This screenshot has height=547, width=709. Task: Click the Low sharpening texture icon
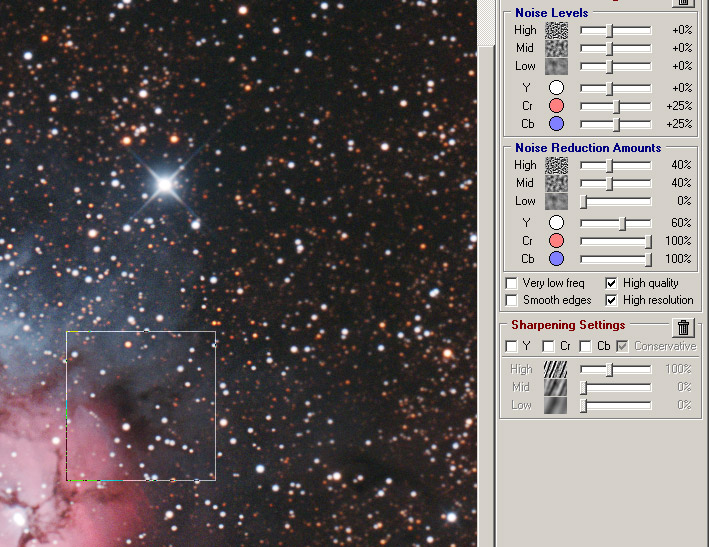coord(555,406)
